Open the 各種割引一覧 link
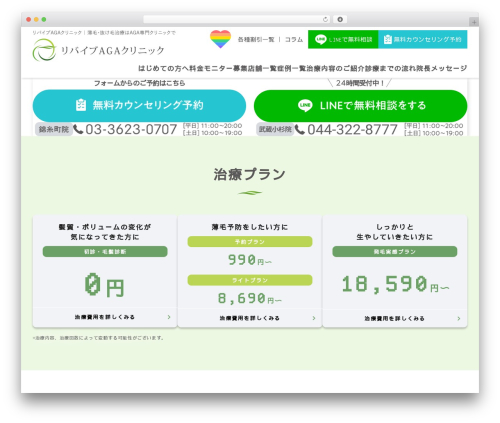 coord(256,39)
